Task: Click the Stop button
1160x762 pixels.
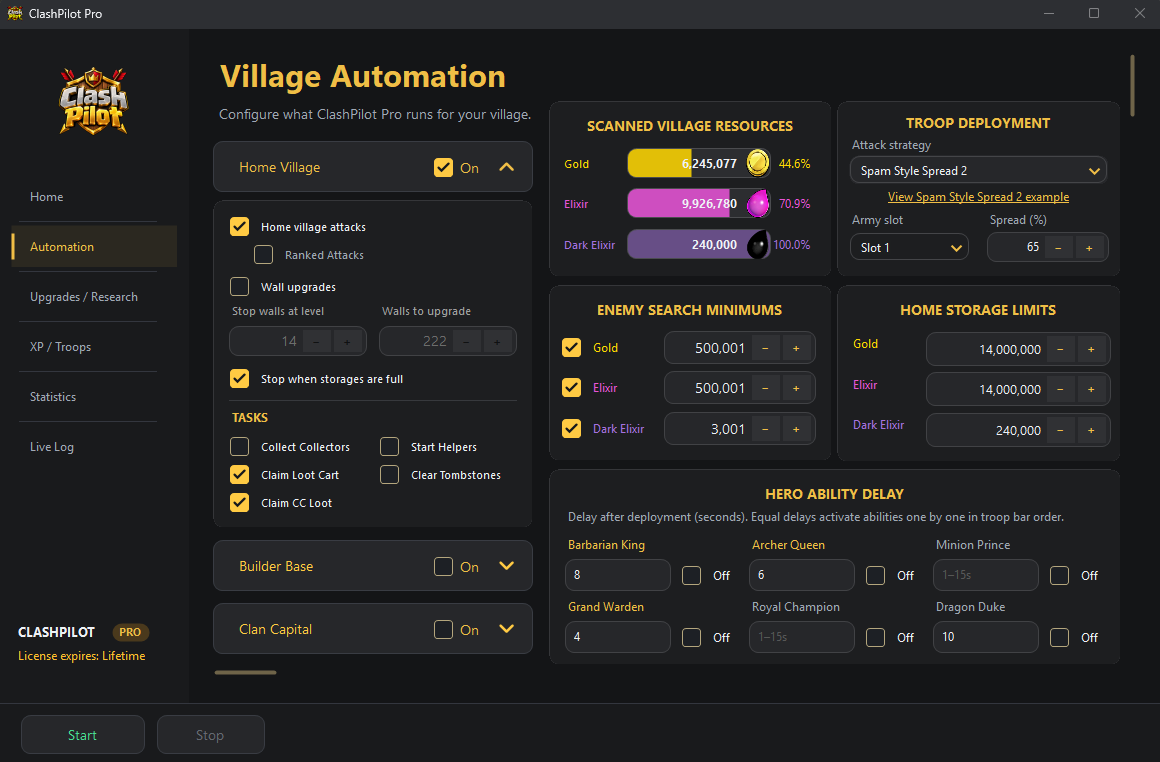Action: pos(210,735)
